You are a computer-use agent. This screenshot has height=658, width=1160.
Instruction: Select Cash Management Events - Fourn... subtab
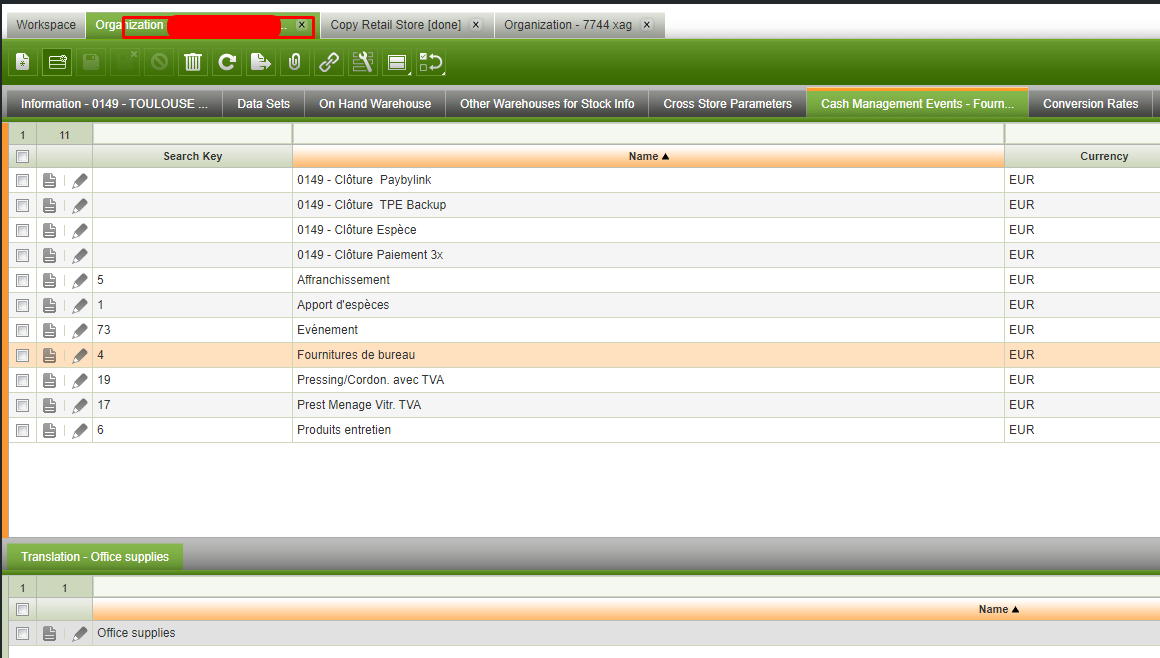click(917, 104)
